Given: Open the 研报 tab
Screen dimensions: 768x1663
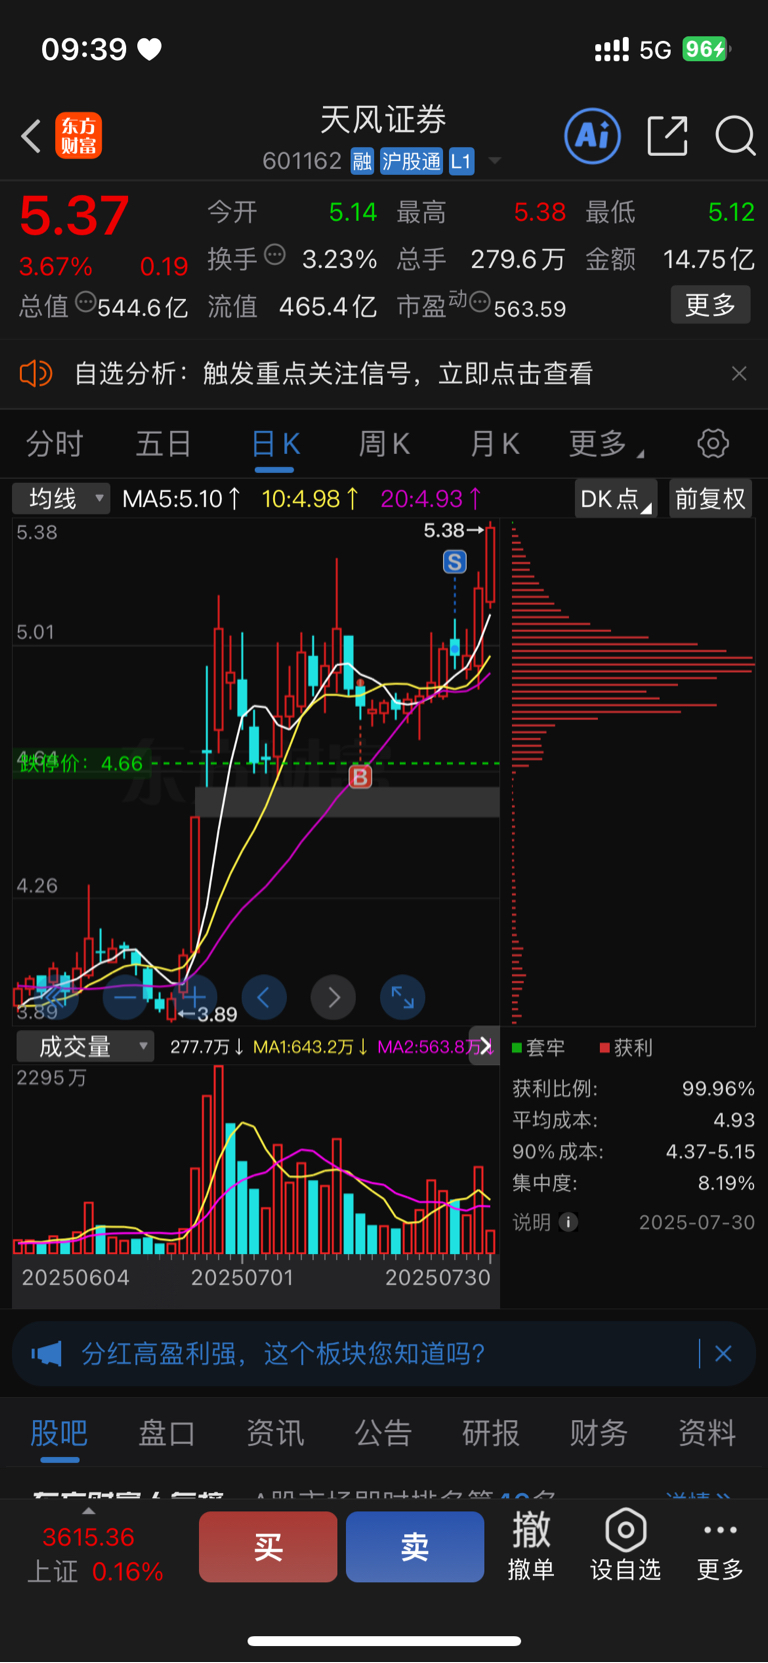Looking at the screenshot, I should (x=491, y=1433).
